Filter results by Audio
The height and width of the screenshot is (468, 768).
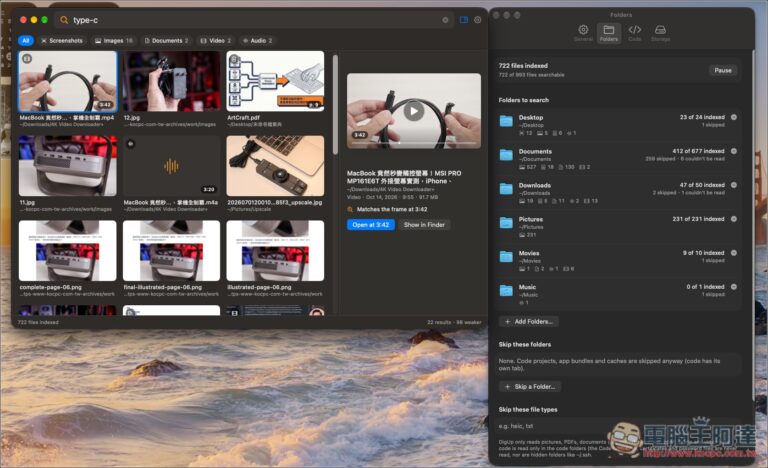[x=258, y=41]
